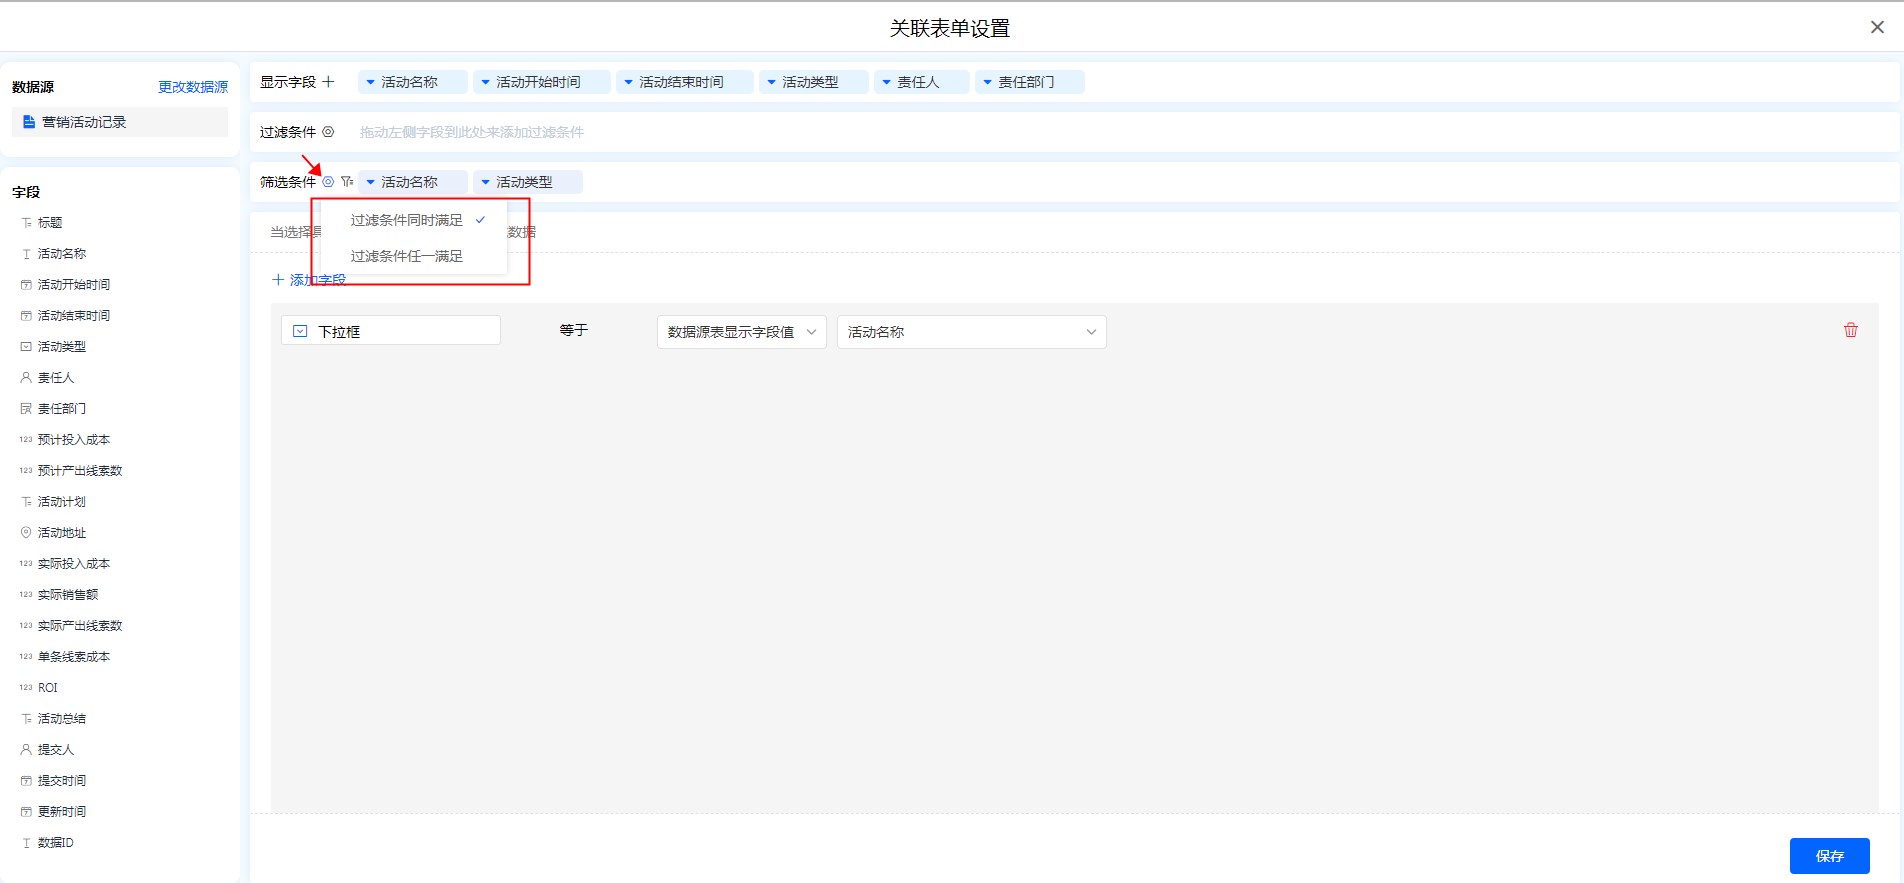
Task: Click the filter funnel icon in 筛选条件 row
Action: (x=346, y=182)
